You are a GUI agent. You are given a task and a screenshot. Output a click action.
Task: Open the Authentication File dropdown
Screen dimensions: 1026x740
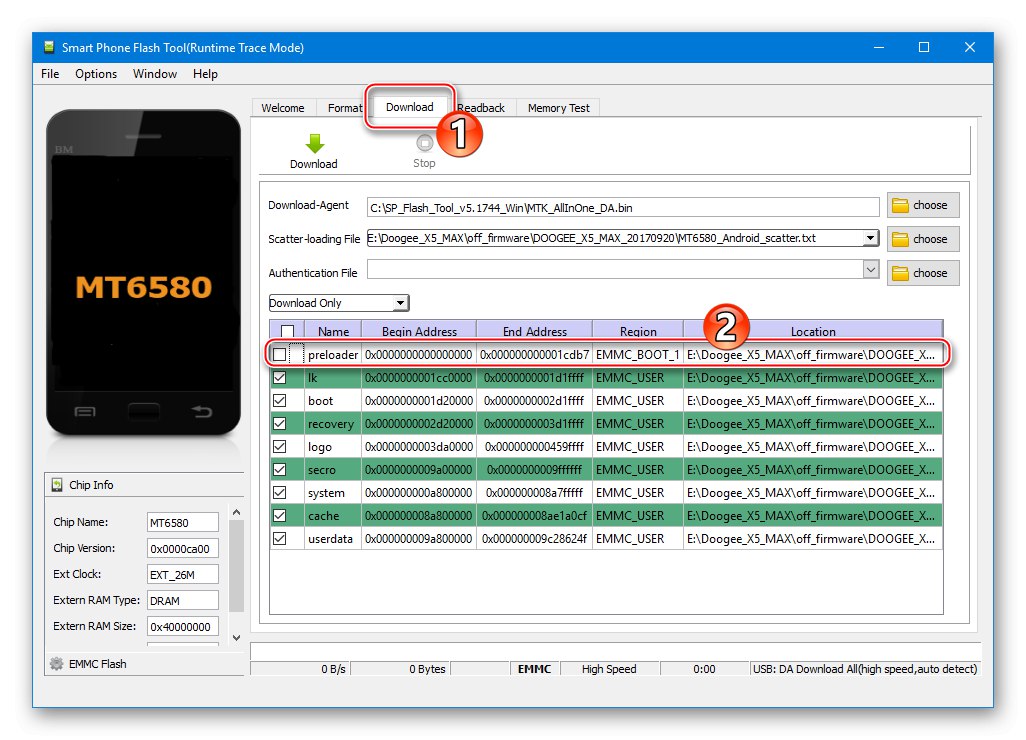(x=869, y=272)
